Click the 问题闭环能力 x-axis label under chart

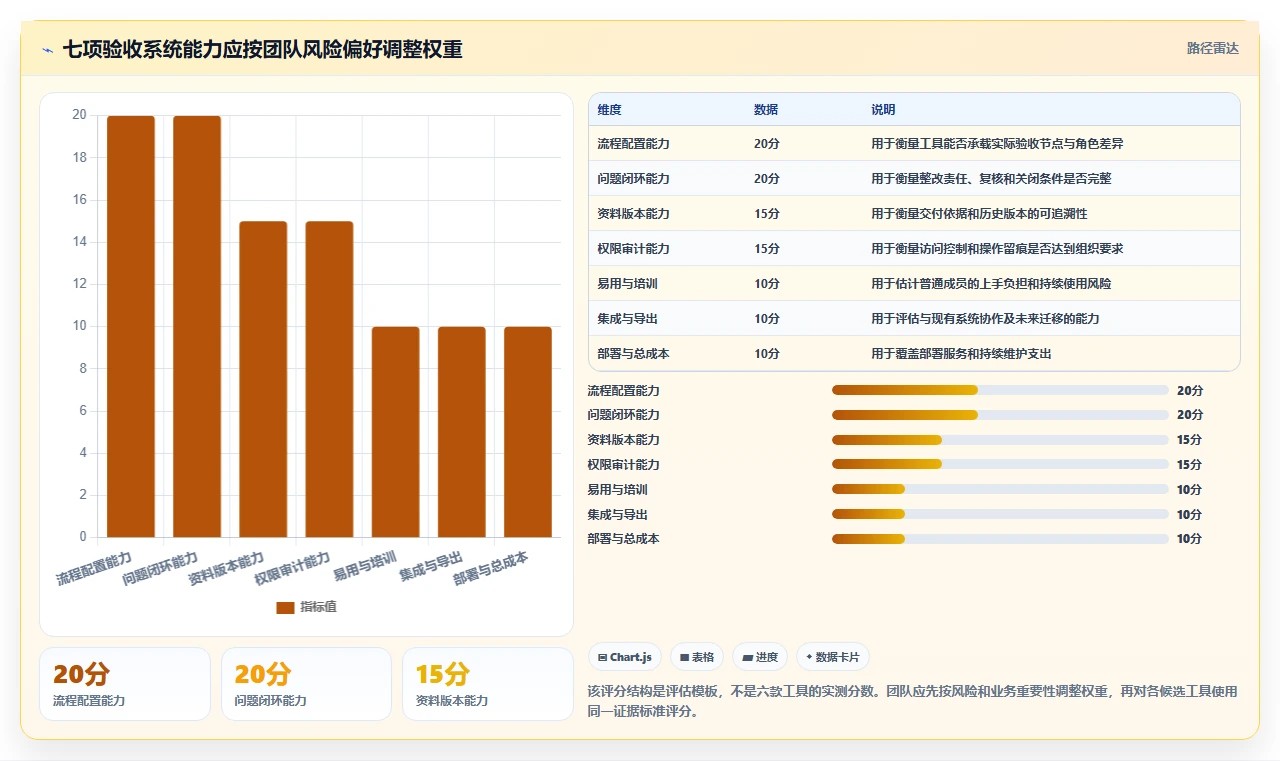click(x=161, y=566)
